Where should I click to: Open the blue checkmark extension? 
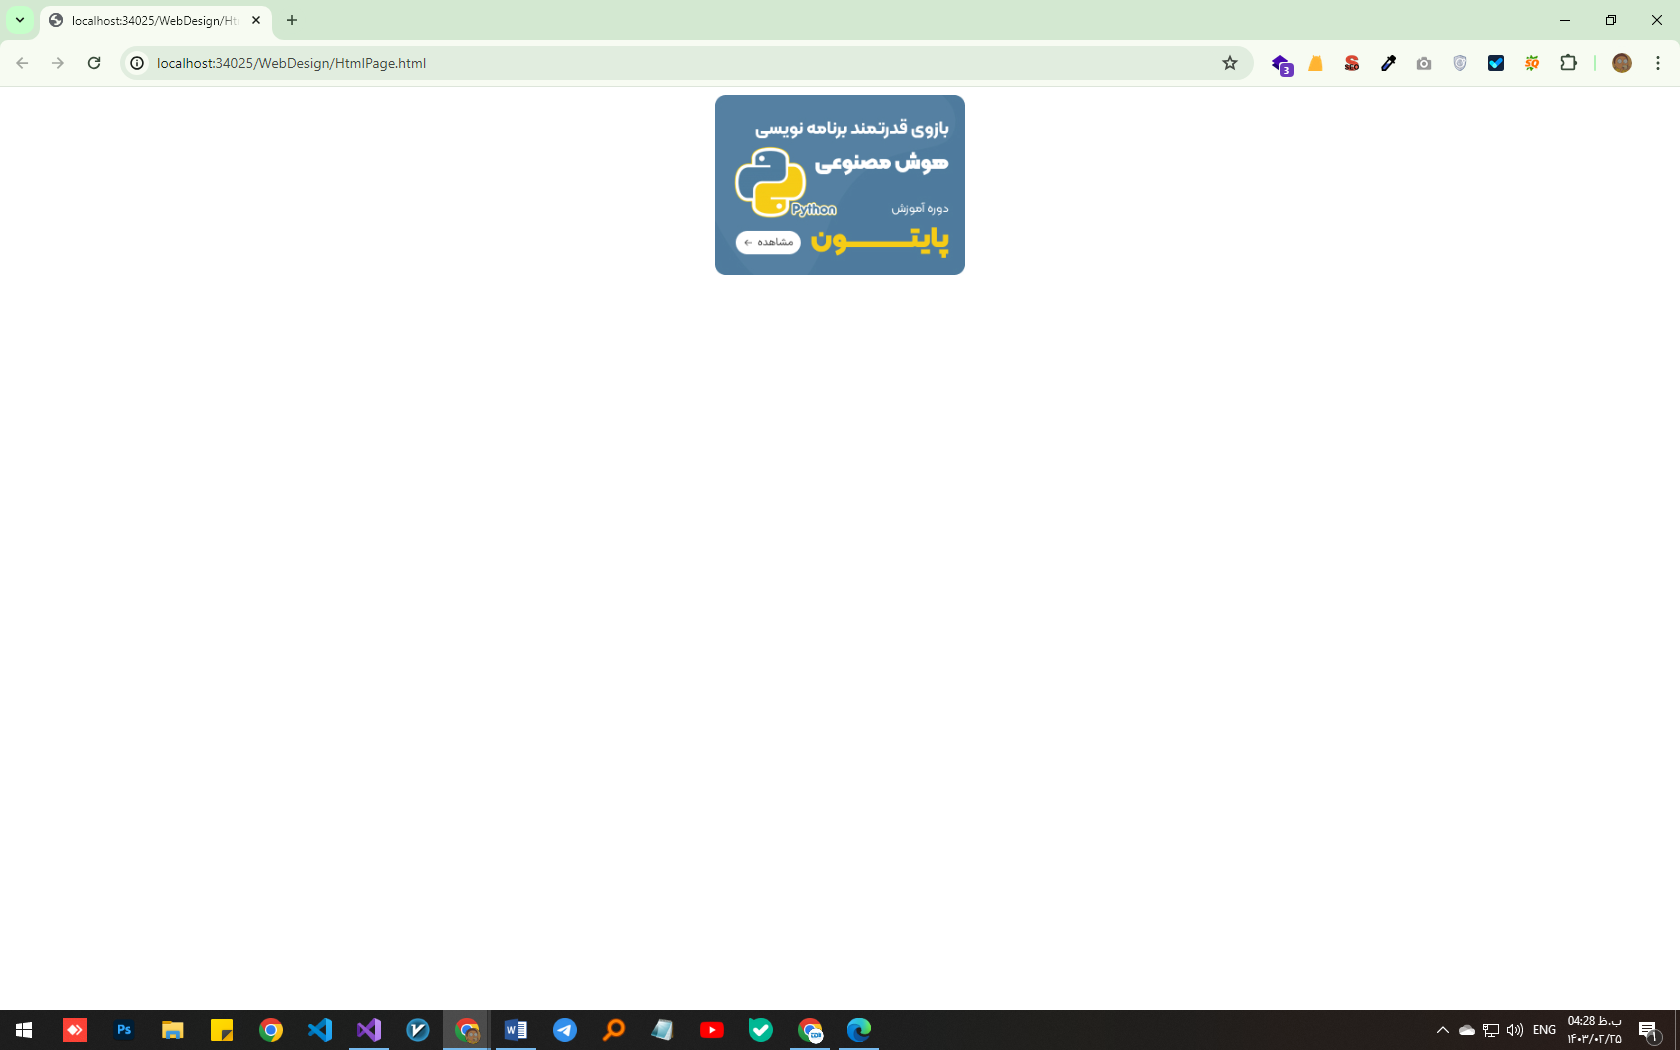tap(1496, 63)
